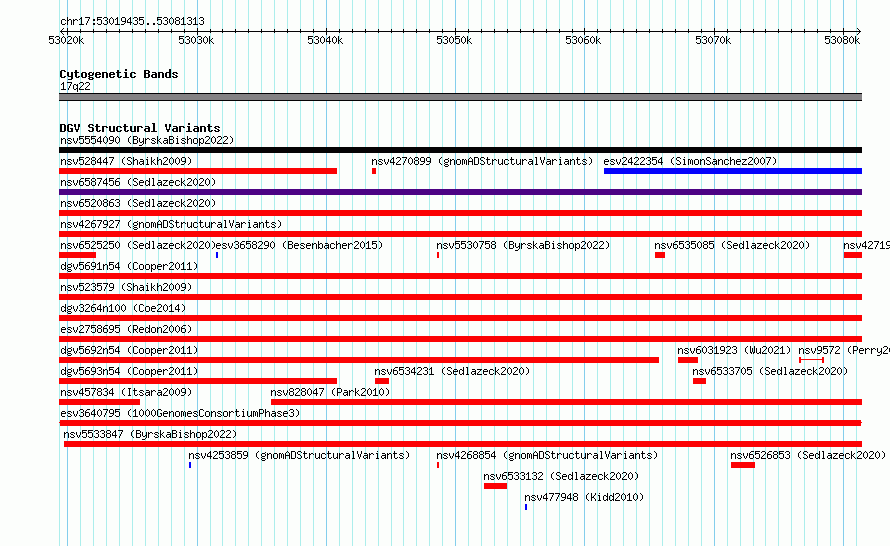Click short red nsv6031923 bar
The width and height of the screenshot is (890, 546).
(x=687, y=360)
